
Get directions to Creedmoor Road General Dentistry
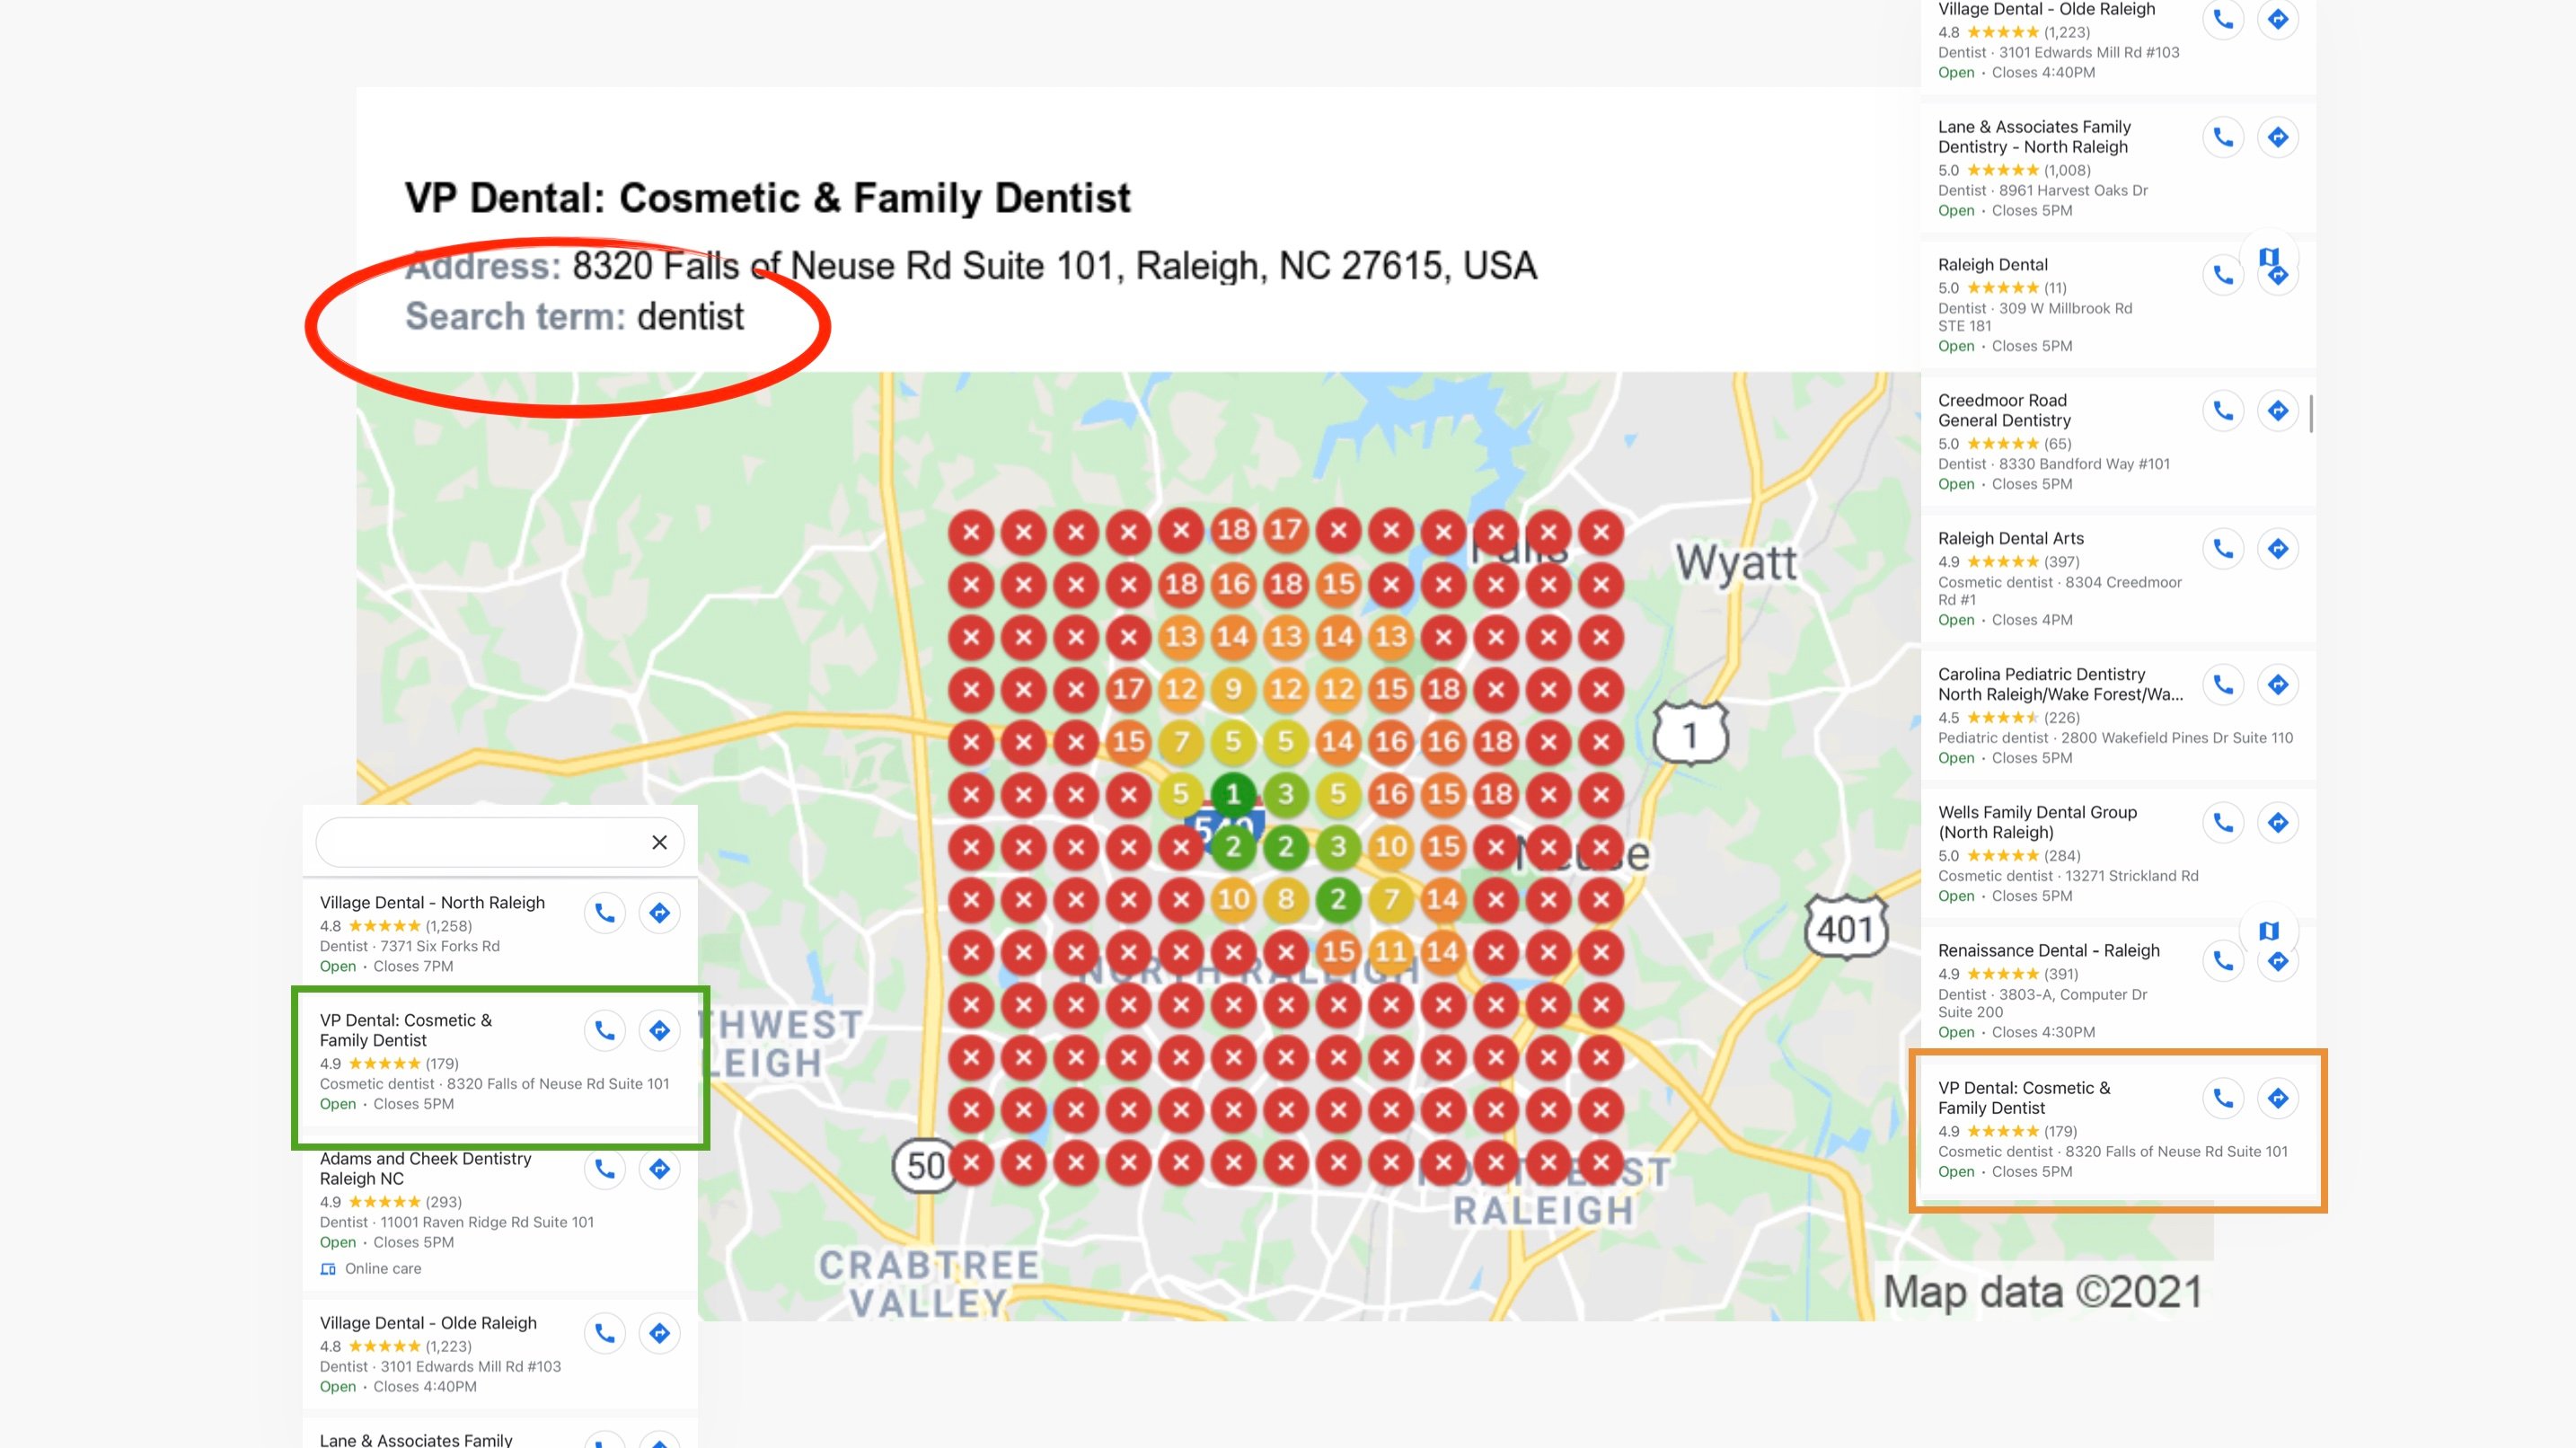[x=2277, y=410]
